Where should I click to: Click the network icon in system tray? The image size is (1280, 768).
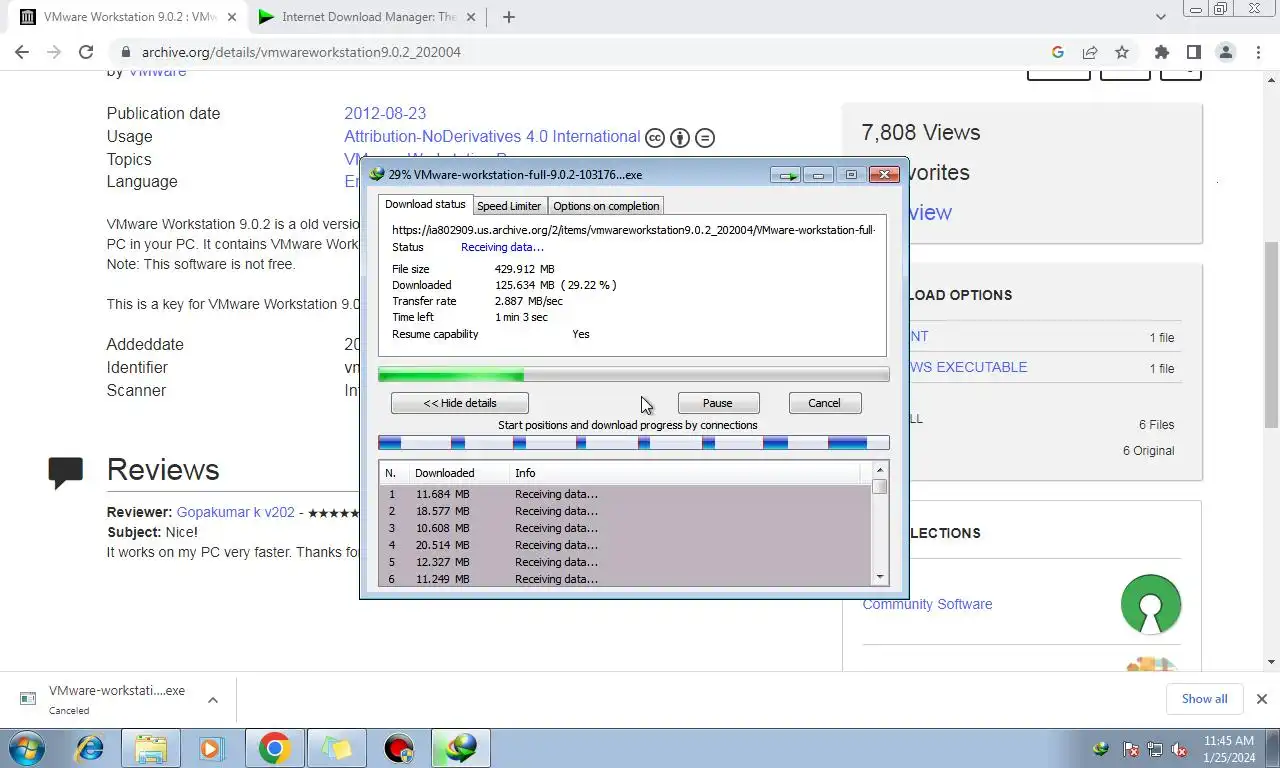click(1155, 748)
